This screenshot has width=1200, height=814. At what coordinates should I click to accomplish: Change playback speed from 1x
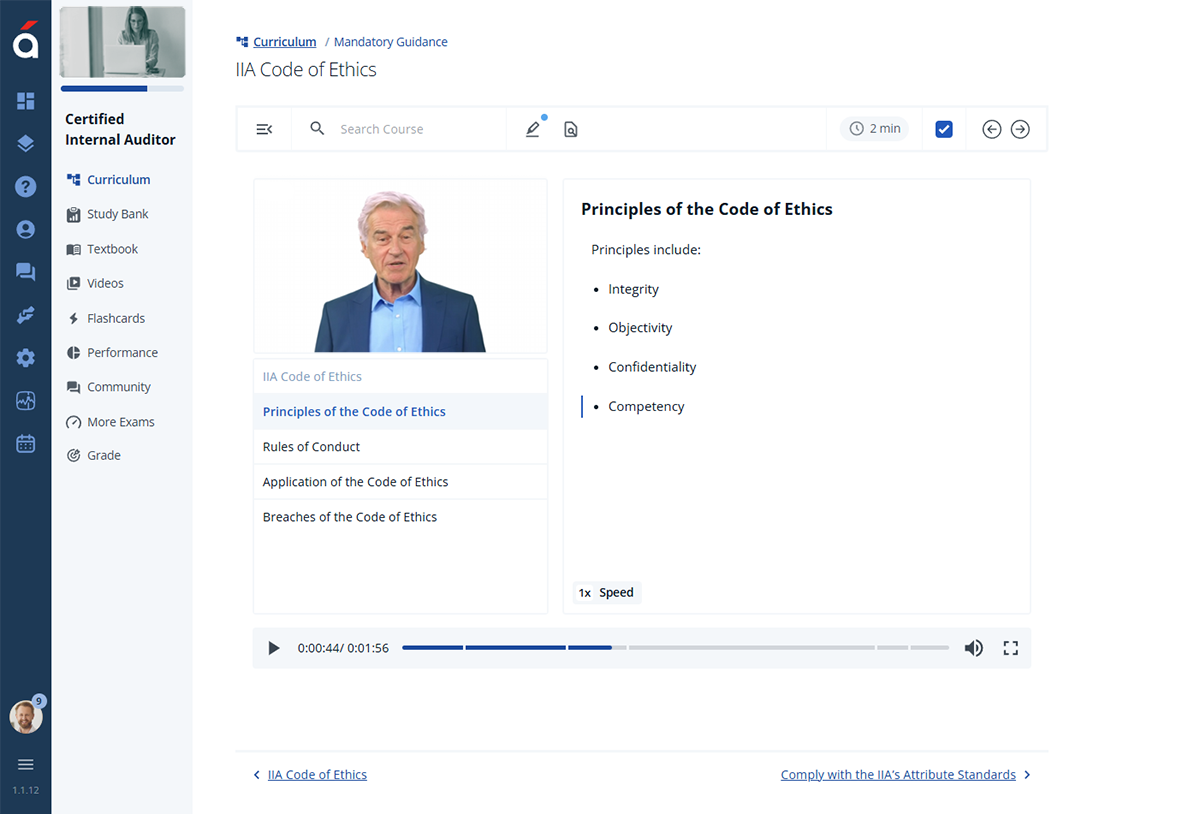[606, 592]
